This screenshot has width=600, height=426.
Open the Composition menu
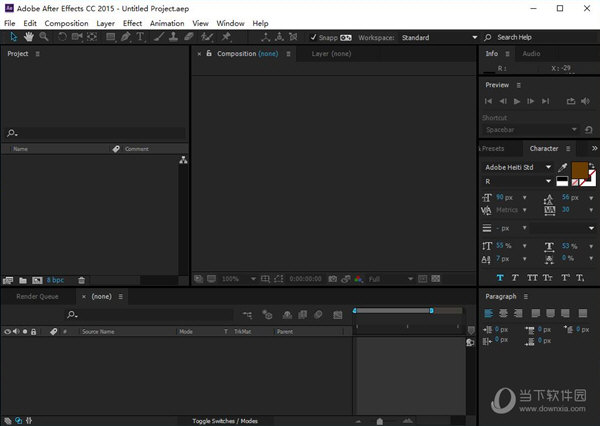[66, 23]
